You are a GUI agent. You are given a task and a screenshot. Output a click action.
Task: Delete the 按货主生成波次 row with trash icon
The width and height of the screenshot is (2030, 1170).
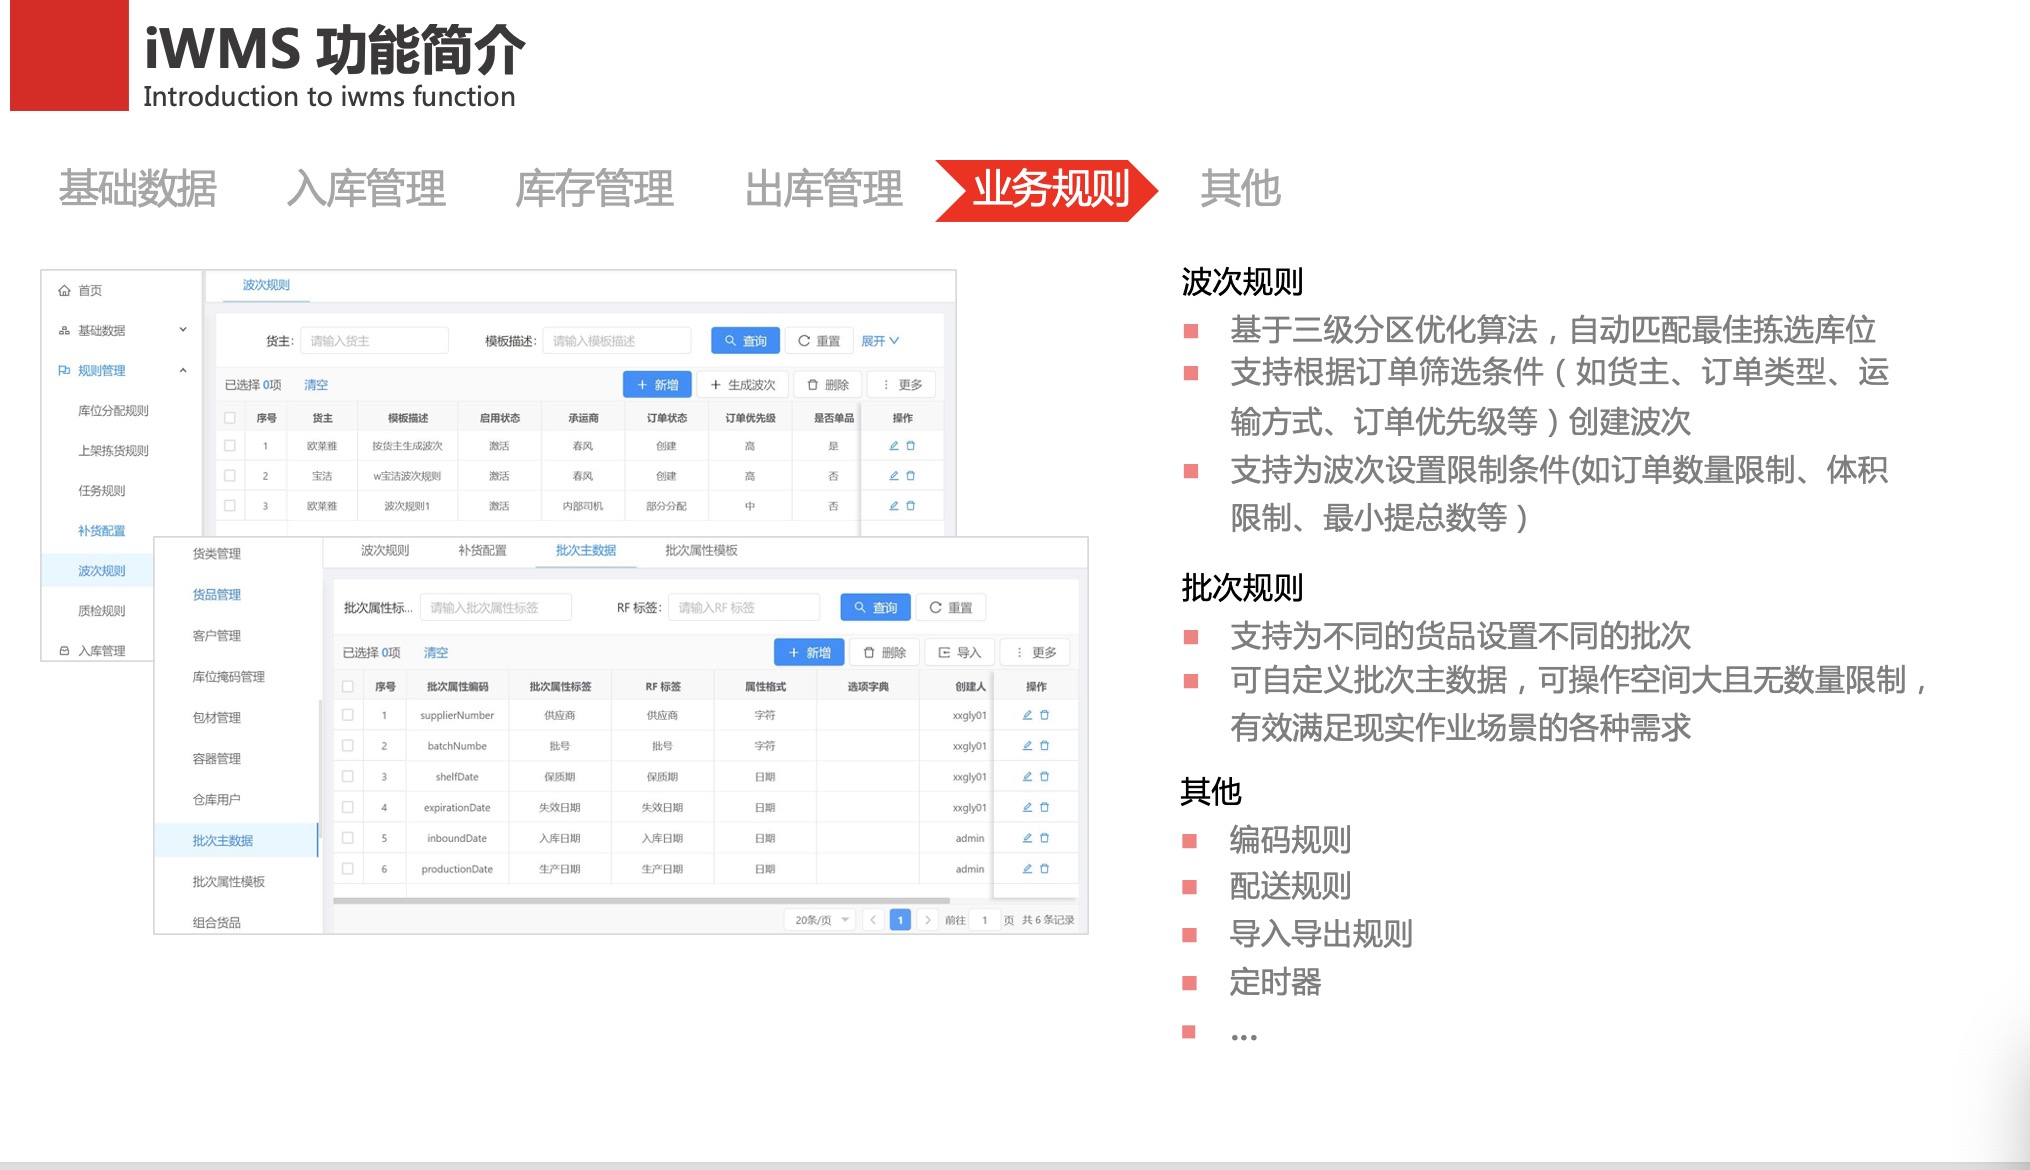click(x=911, y=446)
